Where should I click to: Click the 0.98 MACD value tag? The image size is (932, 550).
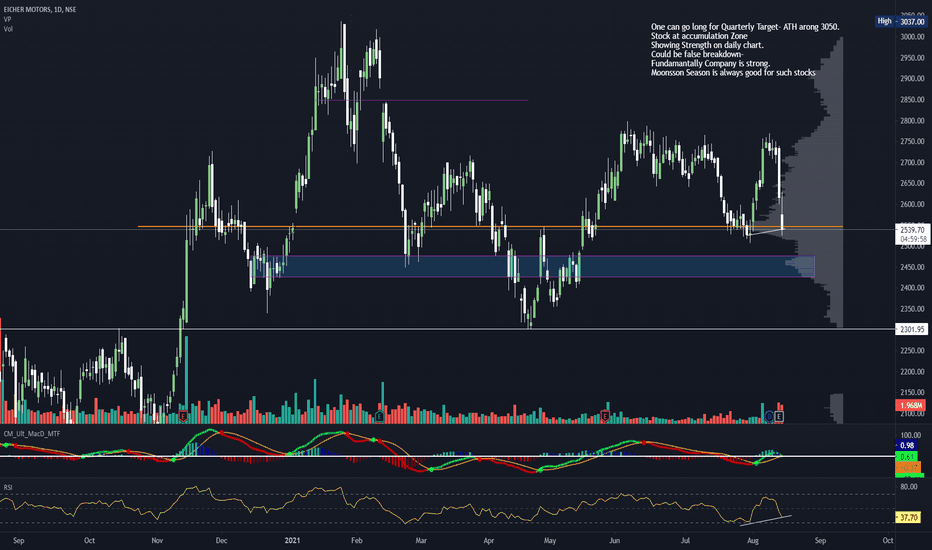907,445
